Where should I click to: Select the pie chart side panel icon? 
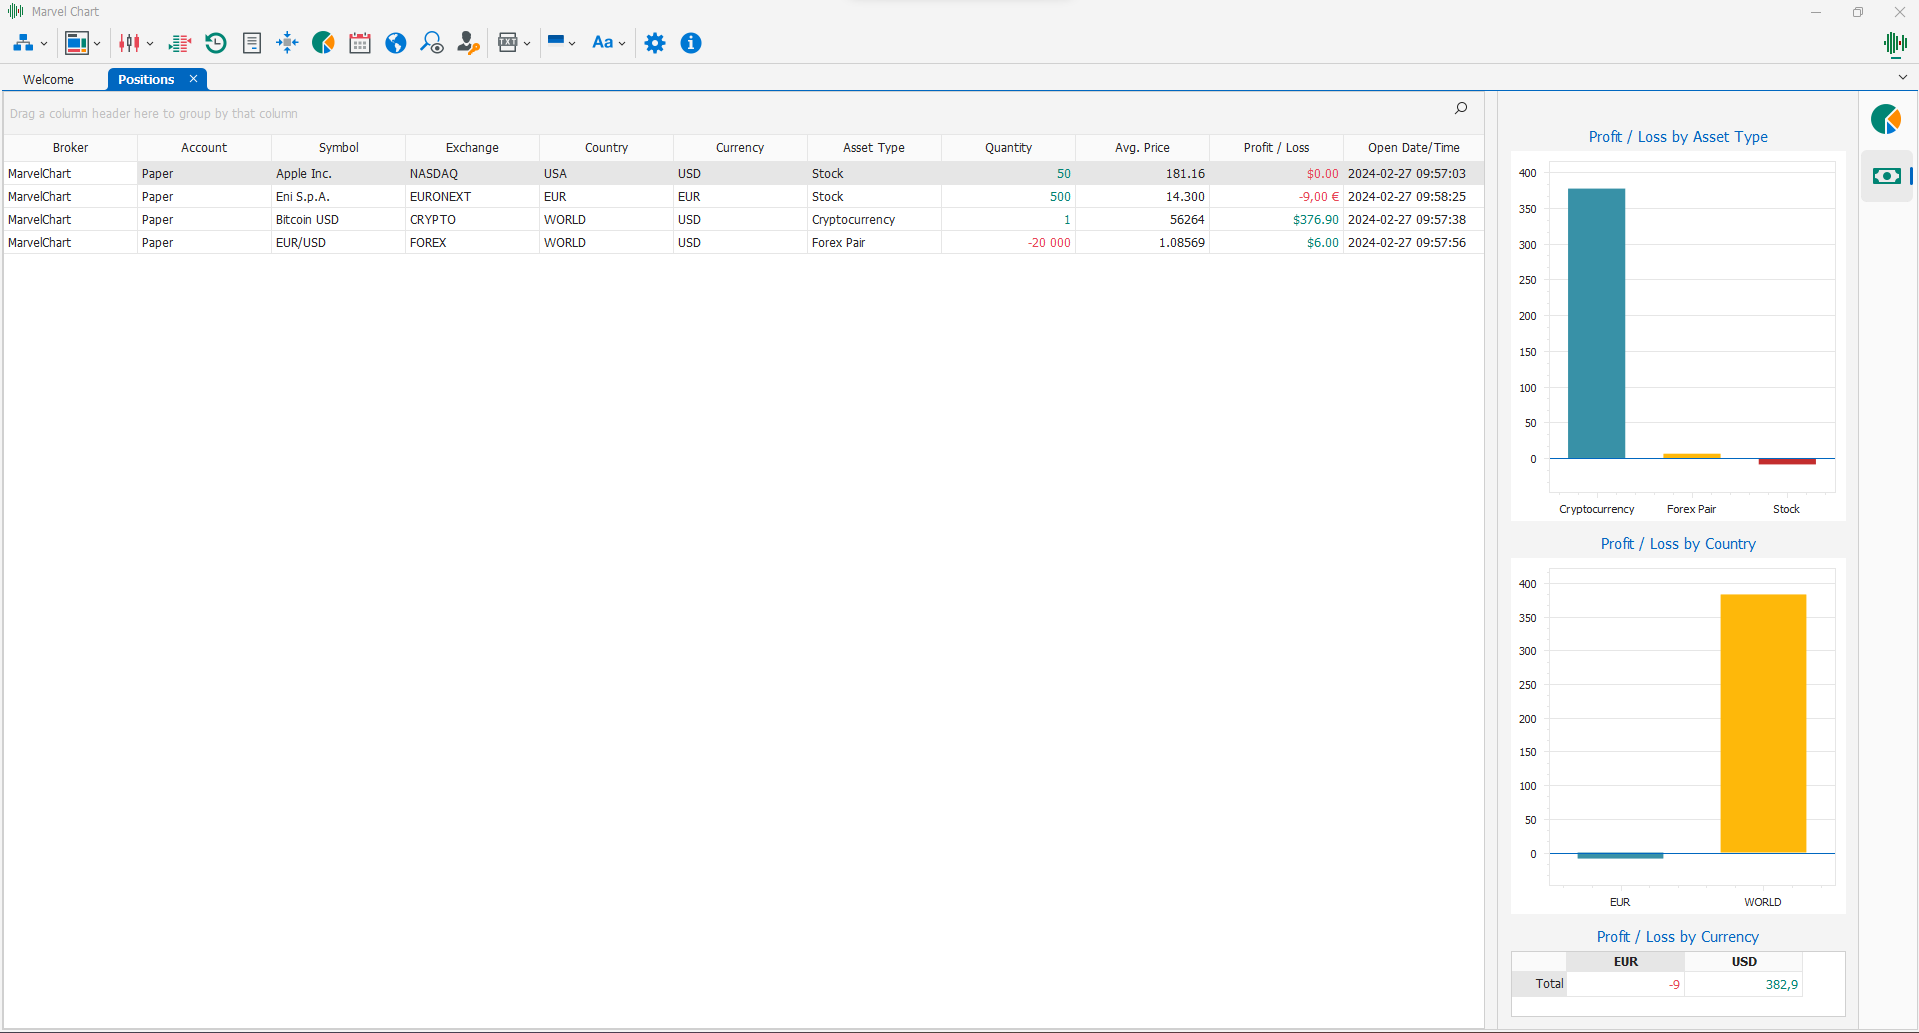pyautogui.click(x=1886, y=120)
